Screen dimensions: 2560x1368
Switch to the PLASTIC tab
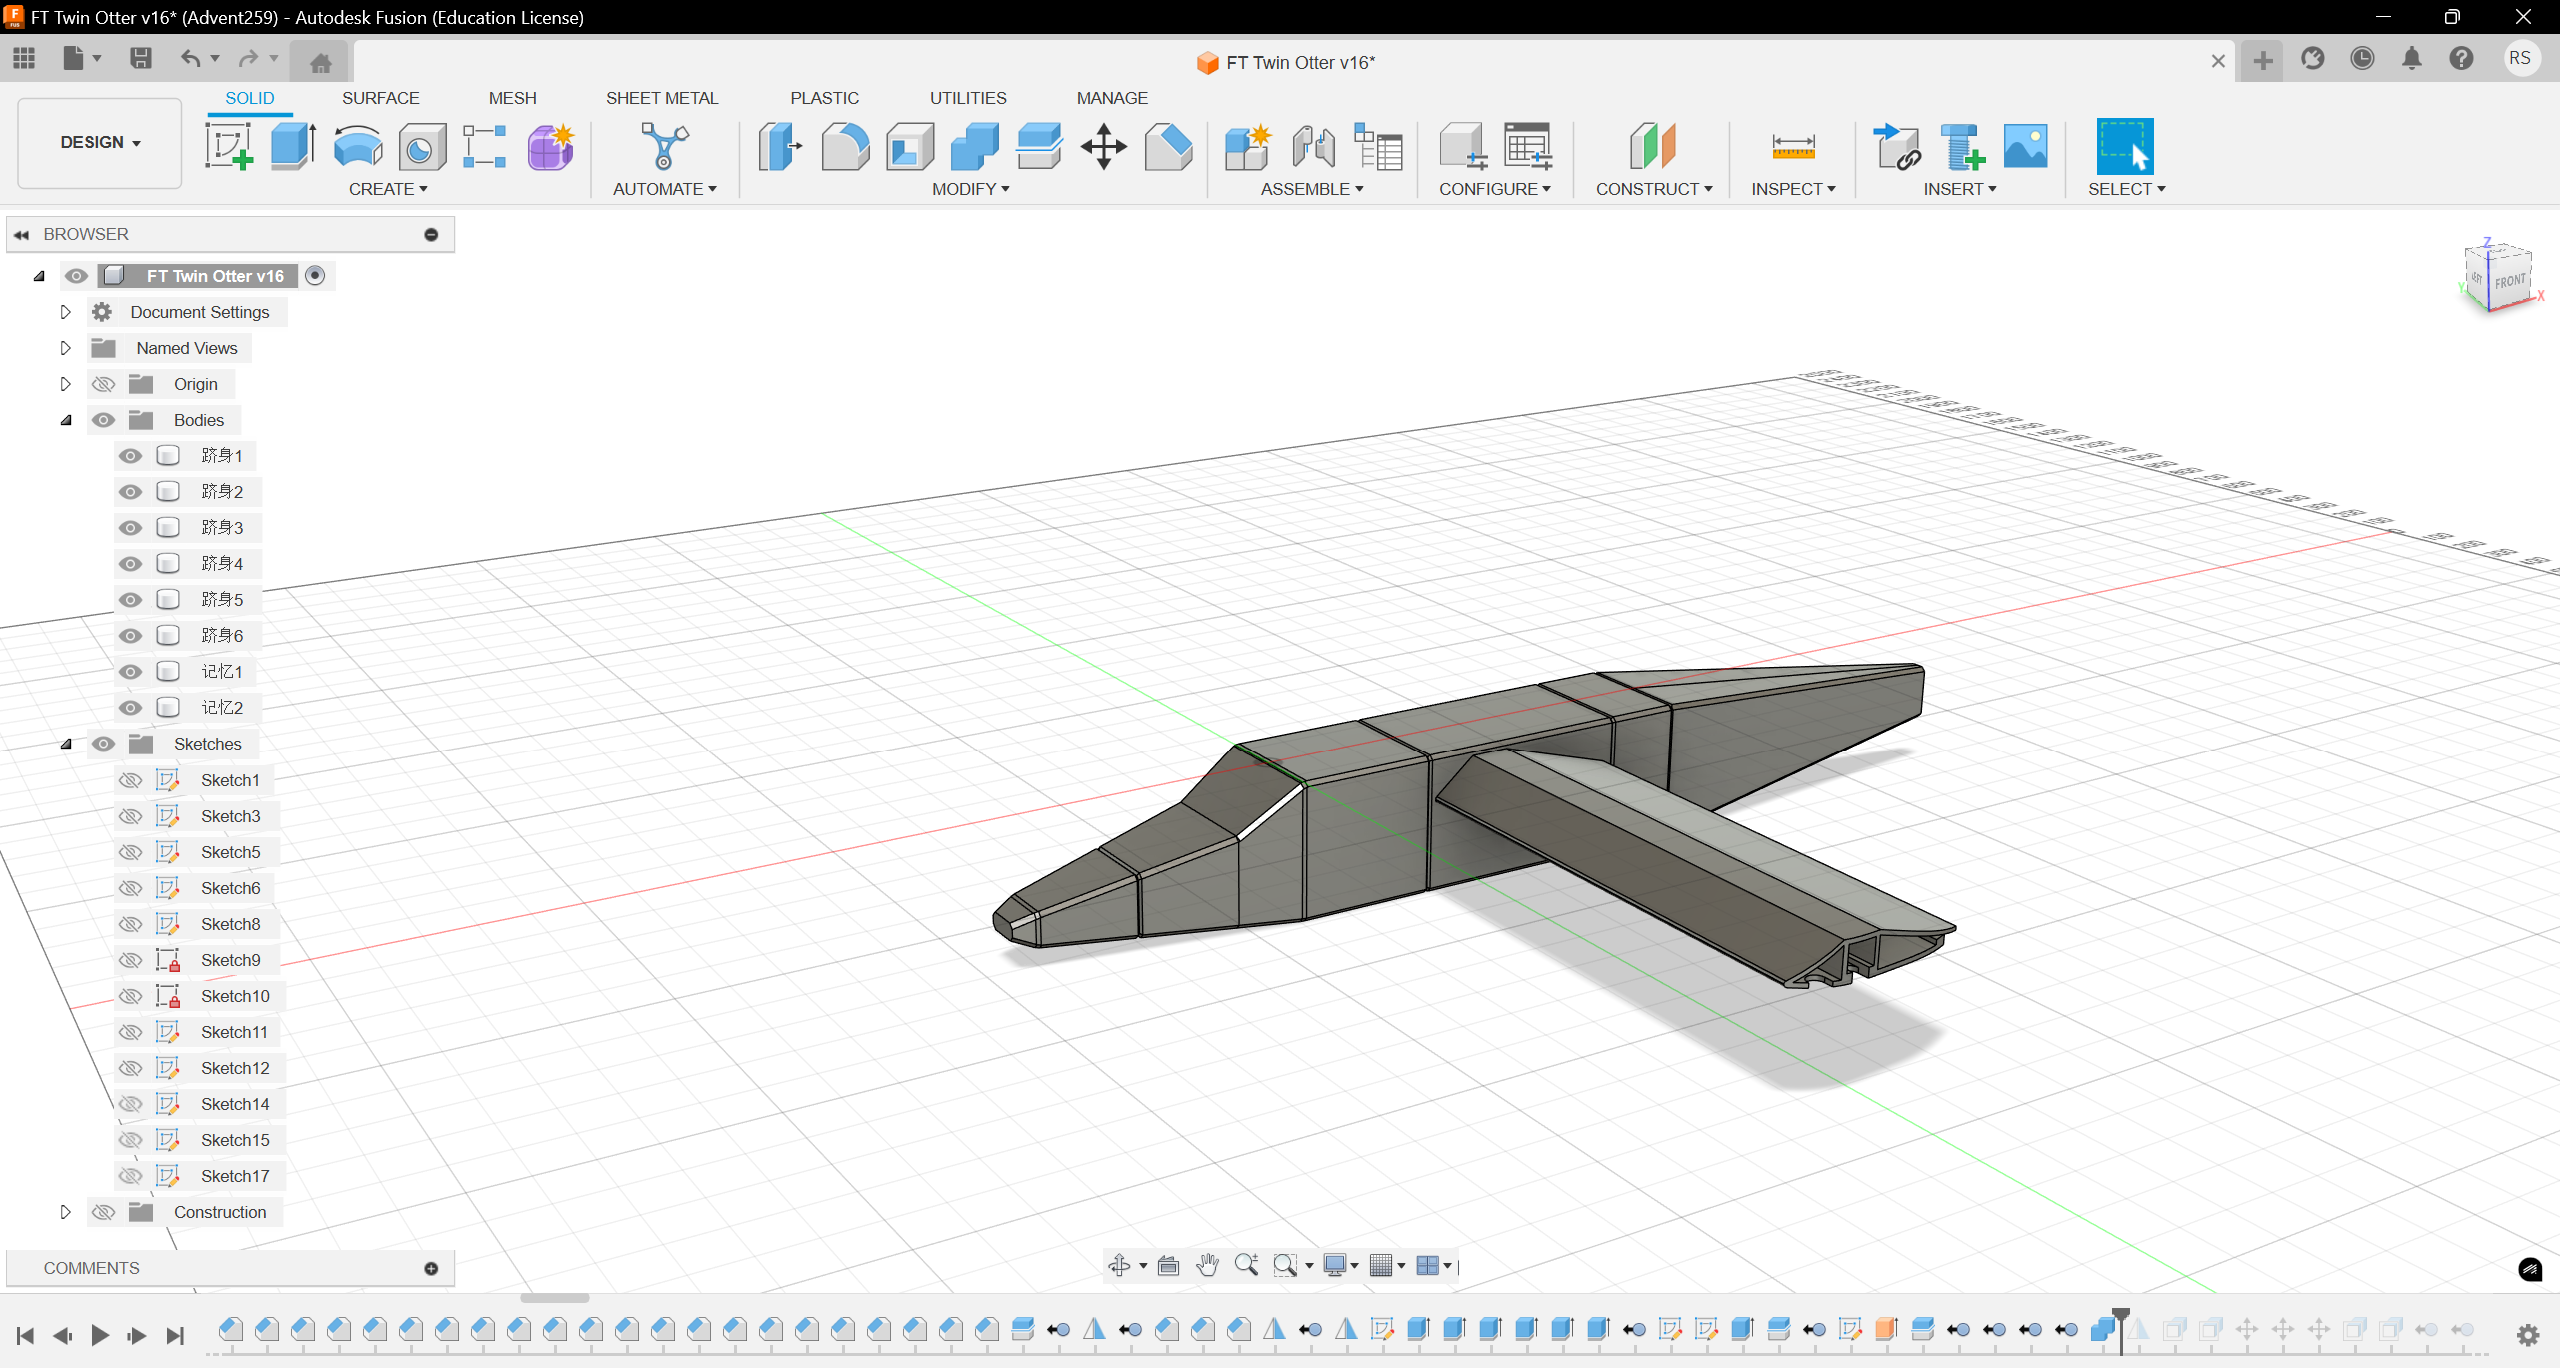pyautogui.click(x=824, y=98)
